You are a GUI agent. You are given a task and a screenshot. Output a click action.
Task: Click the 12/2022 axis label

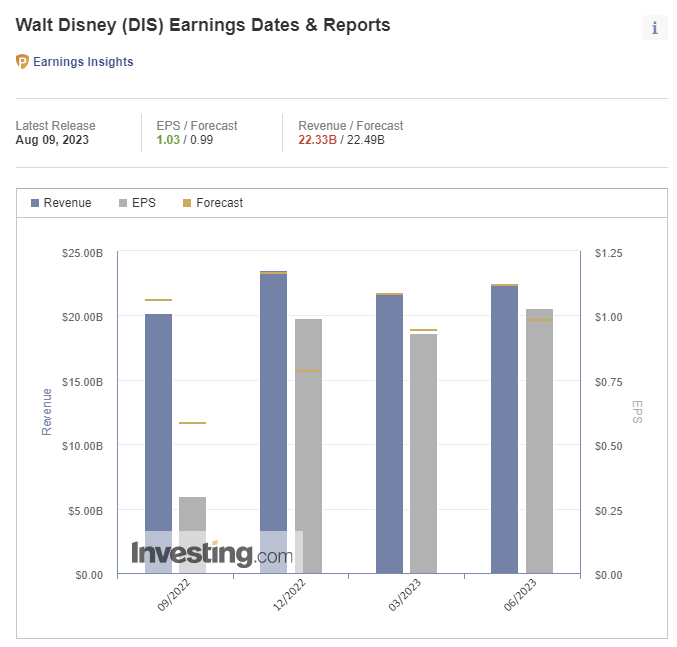click(289, 595)
